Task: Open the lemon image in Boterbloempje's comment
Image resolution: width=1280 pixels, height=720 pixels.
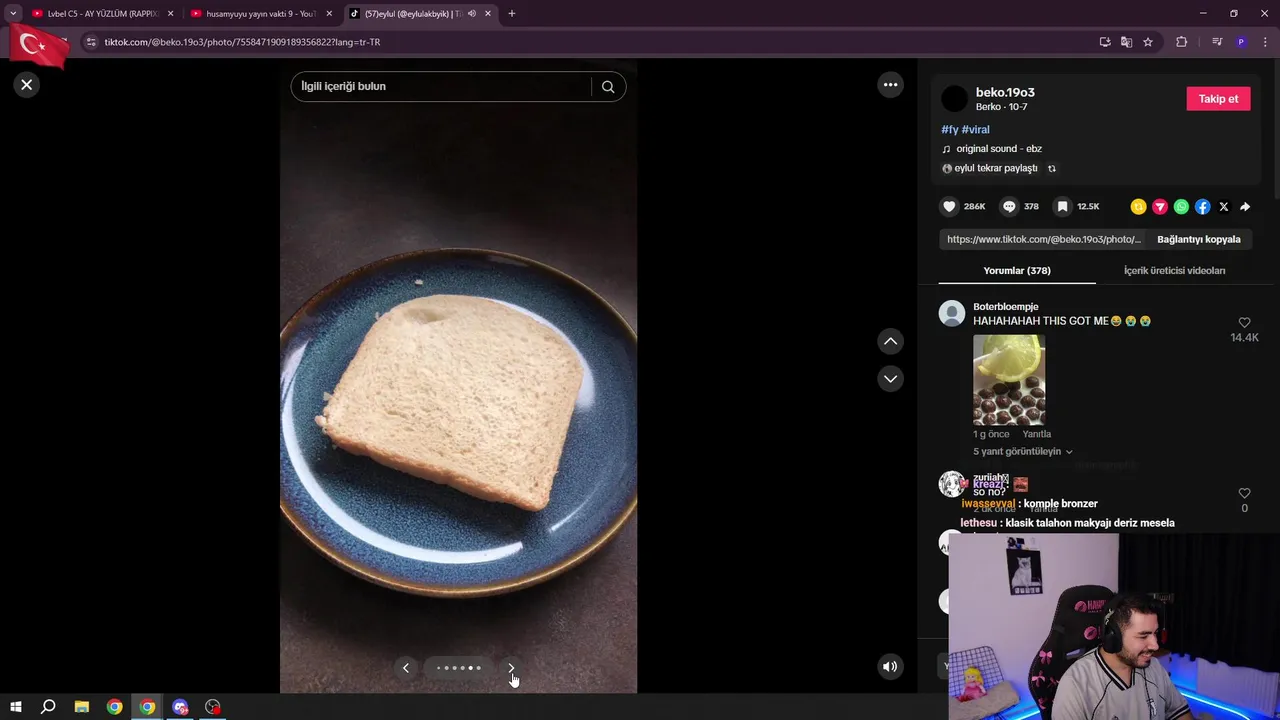Action: tap(1009, 380)
